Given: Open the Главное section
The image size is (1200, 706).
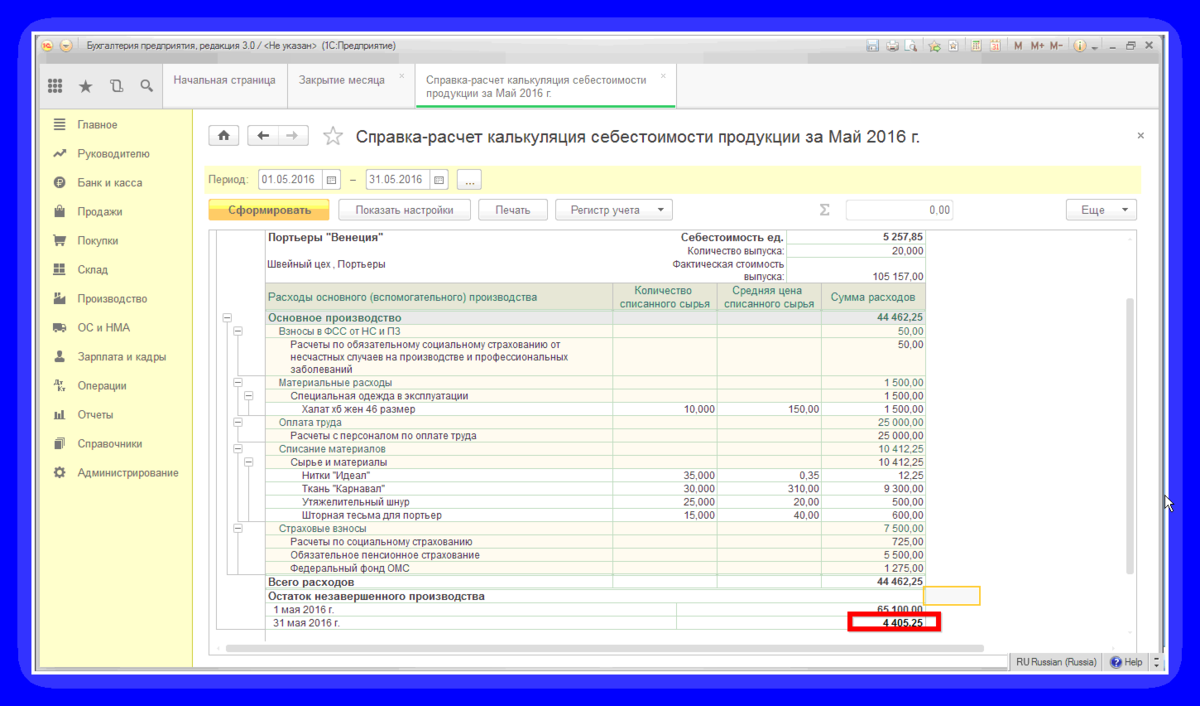Looking at the screenshot, I should (97, 125).
